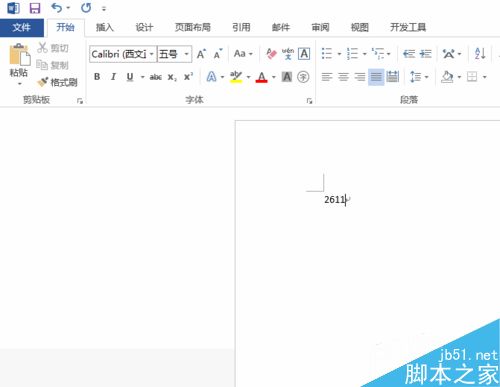
Task: Open the 文件 (File) tab
Action: click(x=22, y=27)
